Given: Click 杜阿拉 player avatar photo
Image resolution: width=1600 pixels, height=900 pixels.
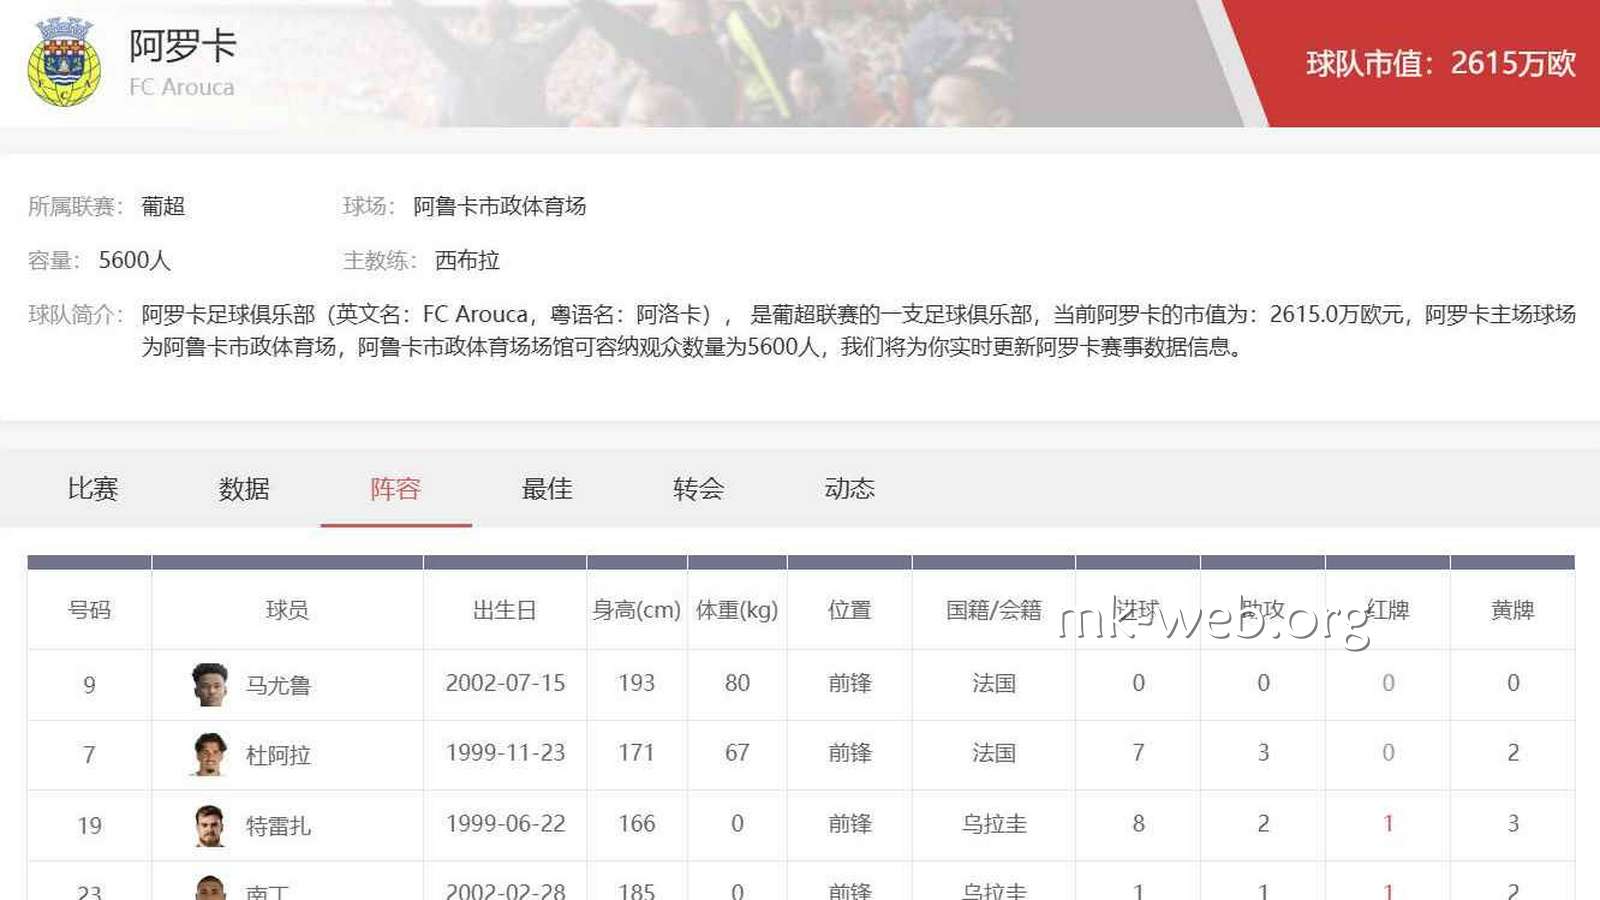Looking at the screenshot, I should (x=210, y=755).
